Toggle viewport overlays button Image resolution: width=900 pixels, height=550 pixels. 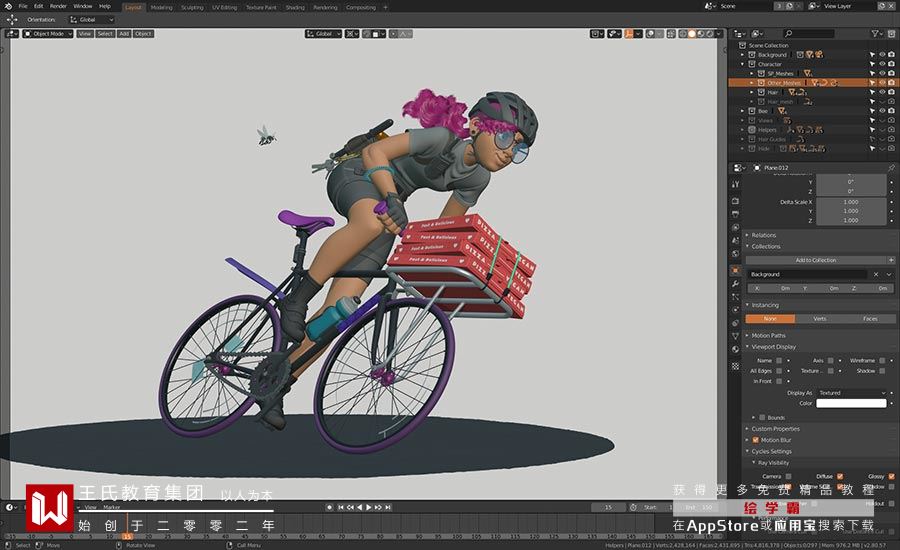(650, 34)
